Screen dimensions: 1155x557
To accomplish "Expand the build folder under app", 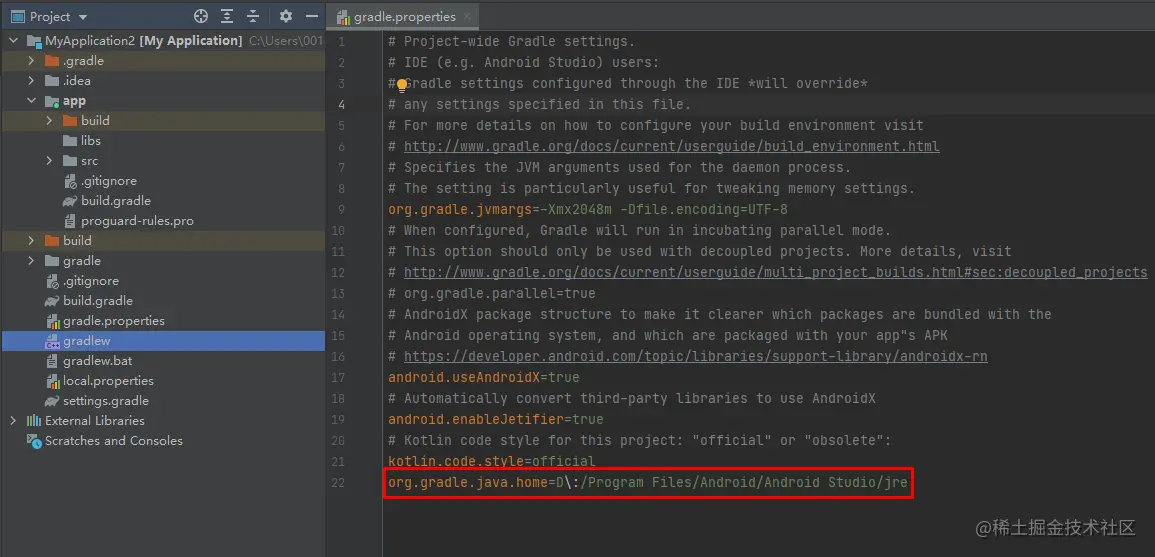I will pyautogui.click(x=49, y=120).
